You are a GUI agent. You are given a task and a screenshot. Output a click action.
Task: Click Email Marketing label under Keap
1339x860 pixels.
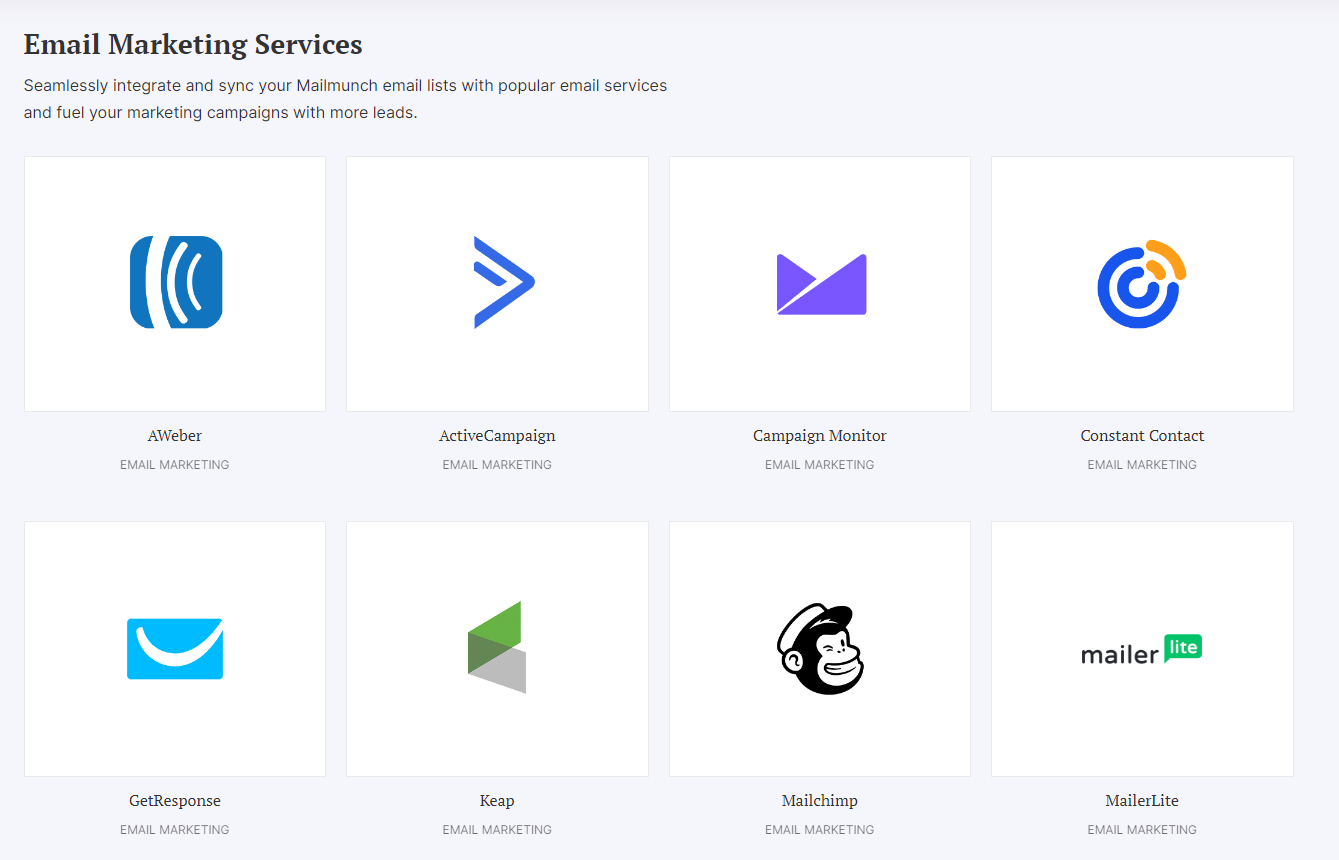(497, 830)
